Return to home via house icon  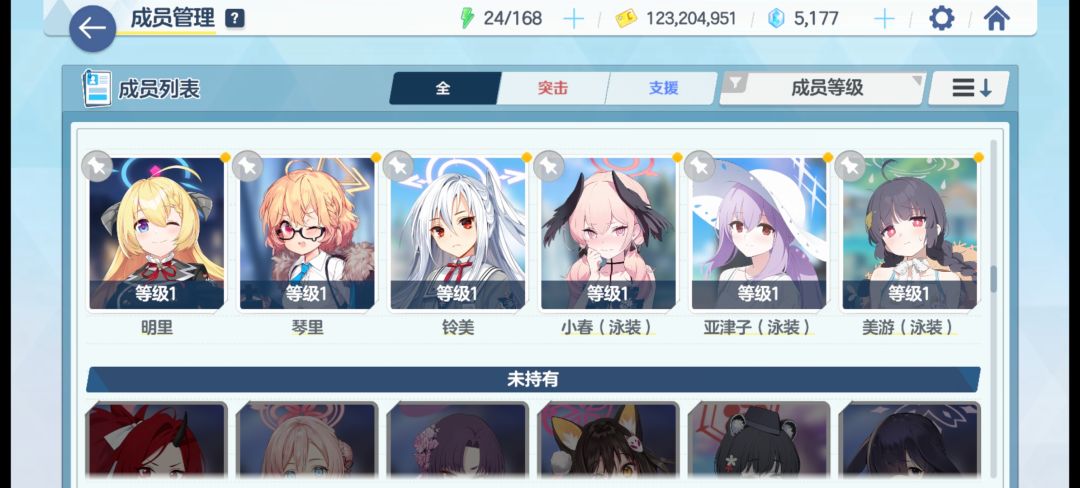(x=996, y=19)
